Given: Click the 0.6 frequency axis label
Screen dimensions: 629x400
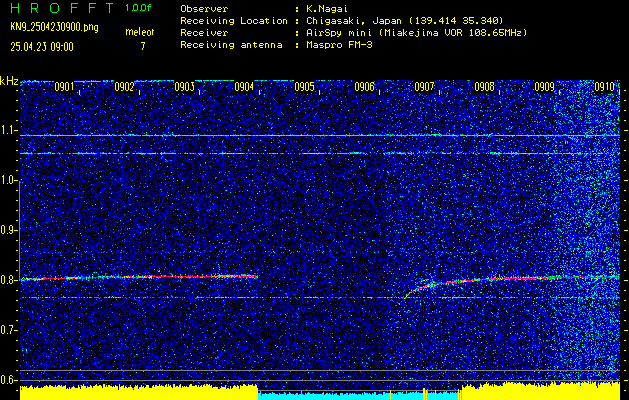Looking at the screenshot, I should point(9,380).
